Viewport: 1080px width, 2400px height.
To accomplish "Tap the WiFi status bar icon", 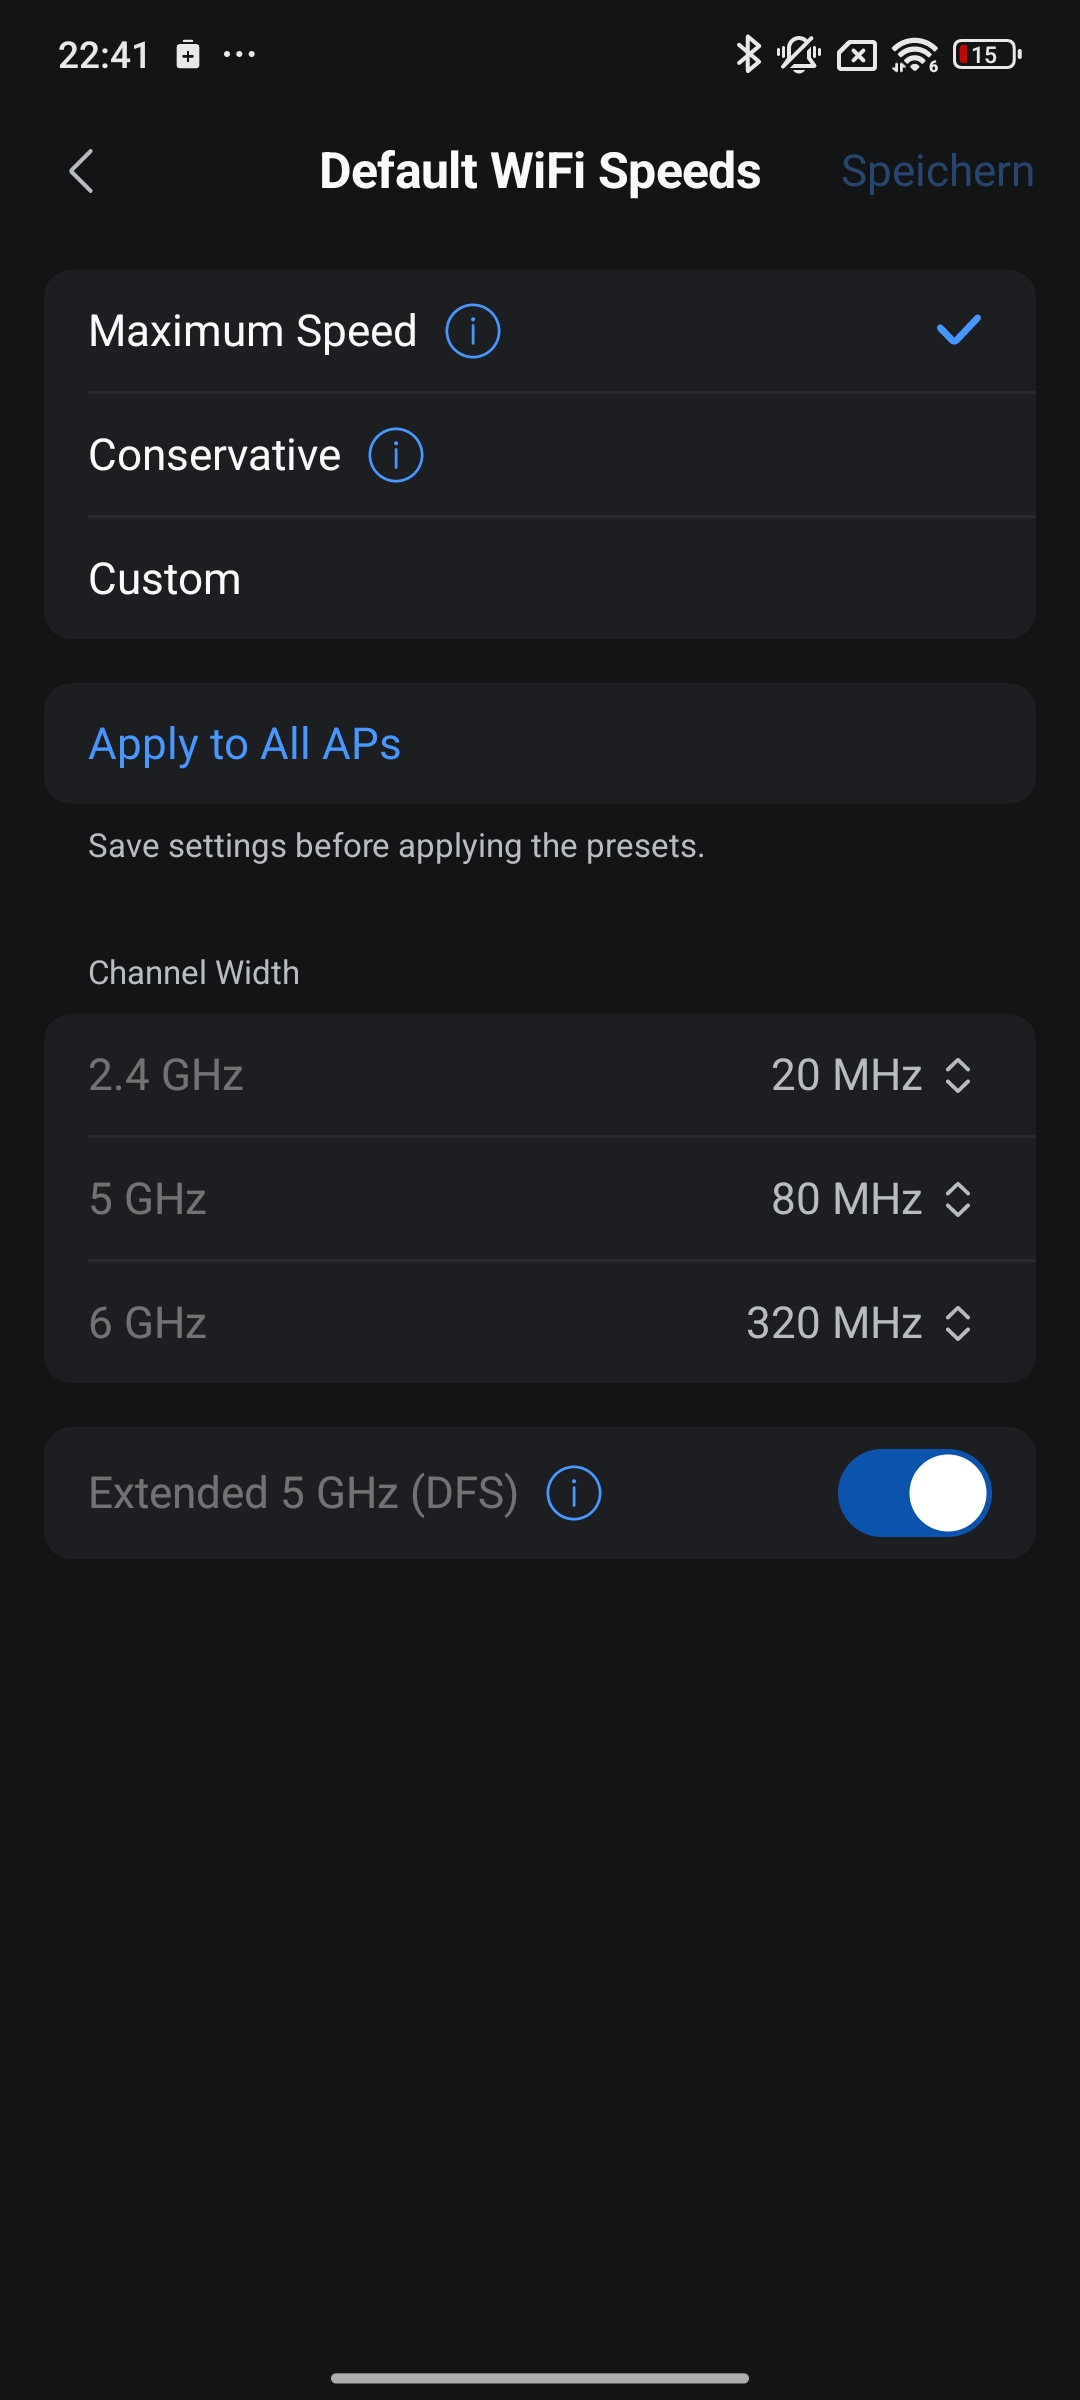I will [914, 54].
